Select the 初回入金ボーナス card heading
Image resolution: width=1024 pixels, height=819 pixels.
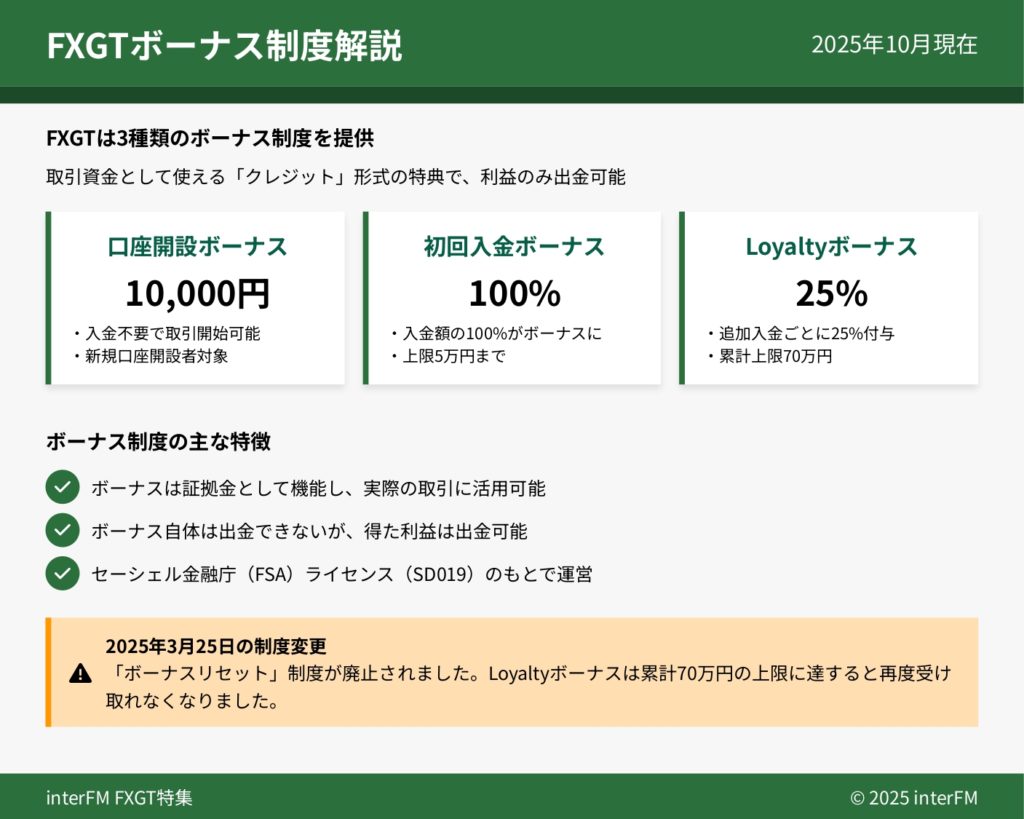click(514, 247)
